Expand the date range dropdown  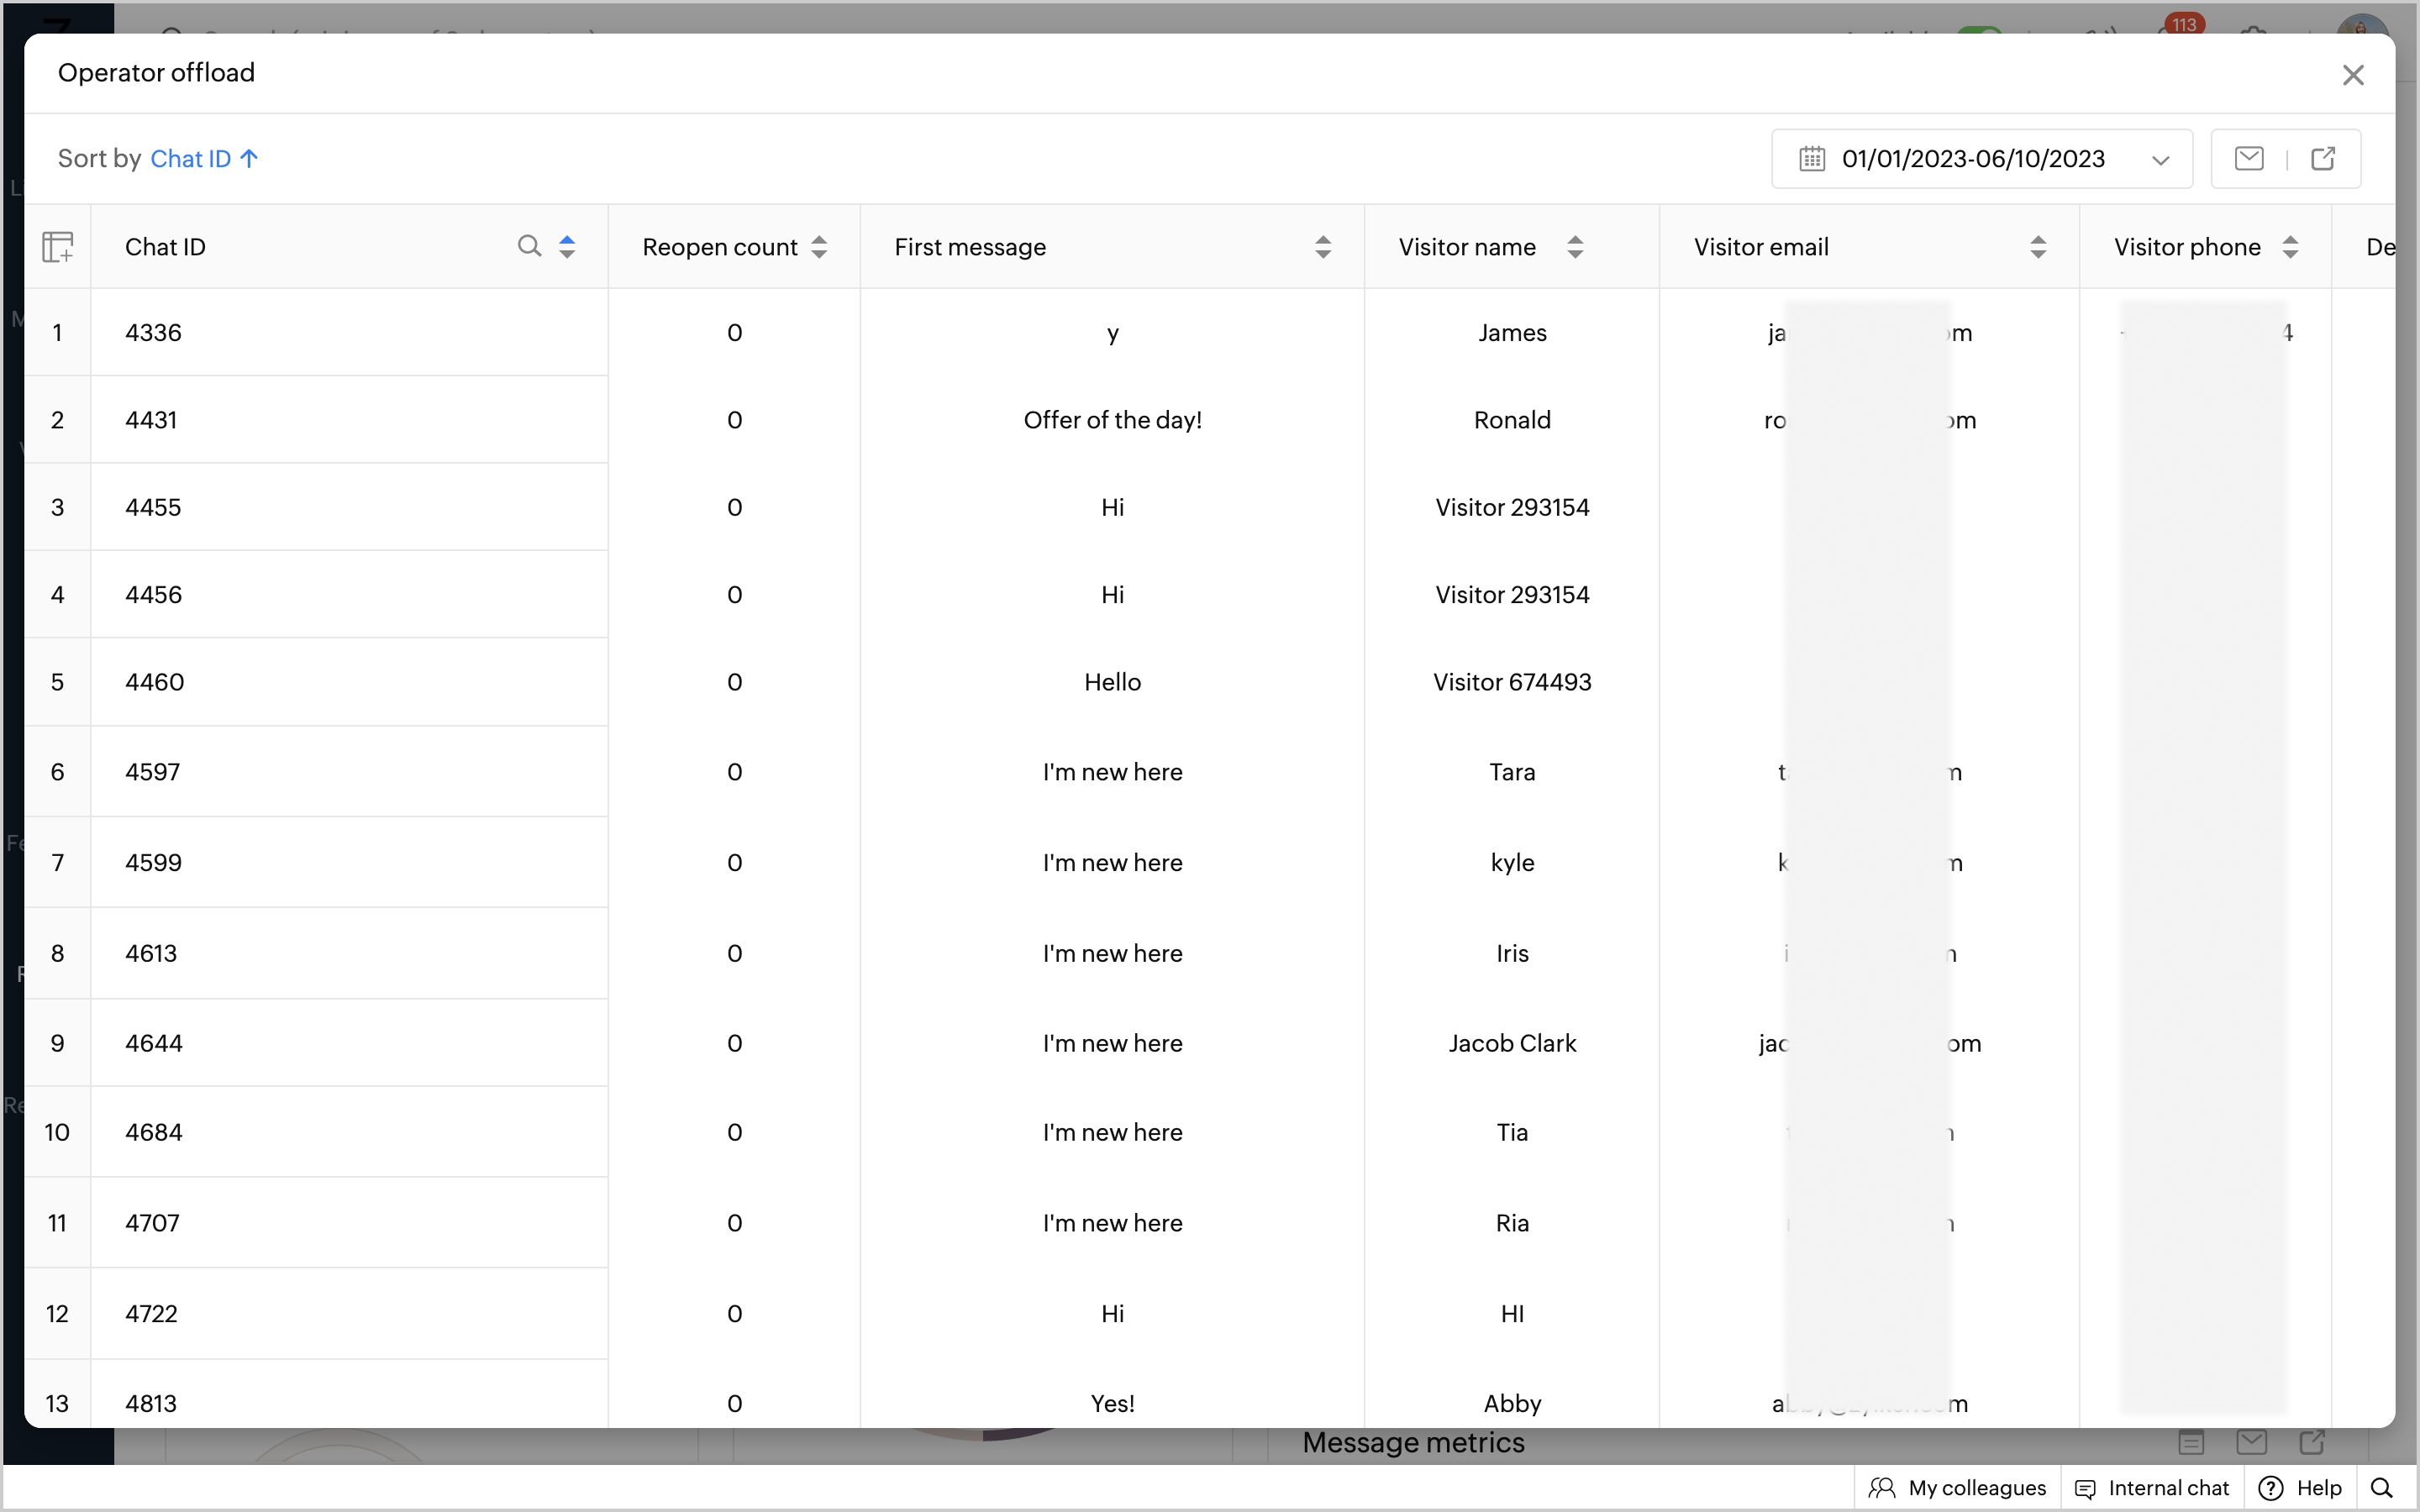point(2160,160)
